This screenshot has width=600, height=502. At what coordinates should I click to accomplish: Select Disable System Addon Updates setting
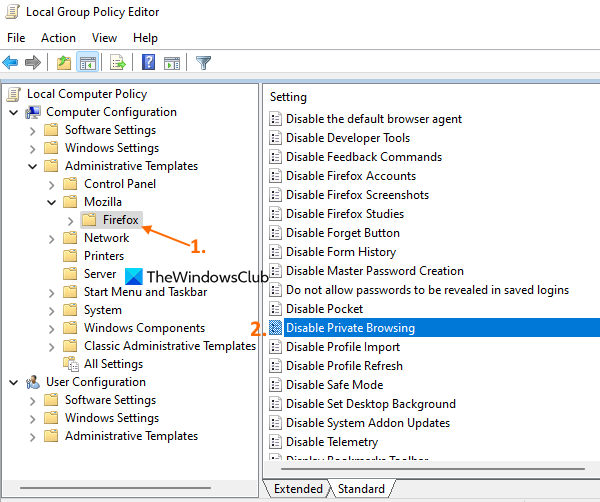[368, 423]
